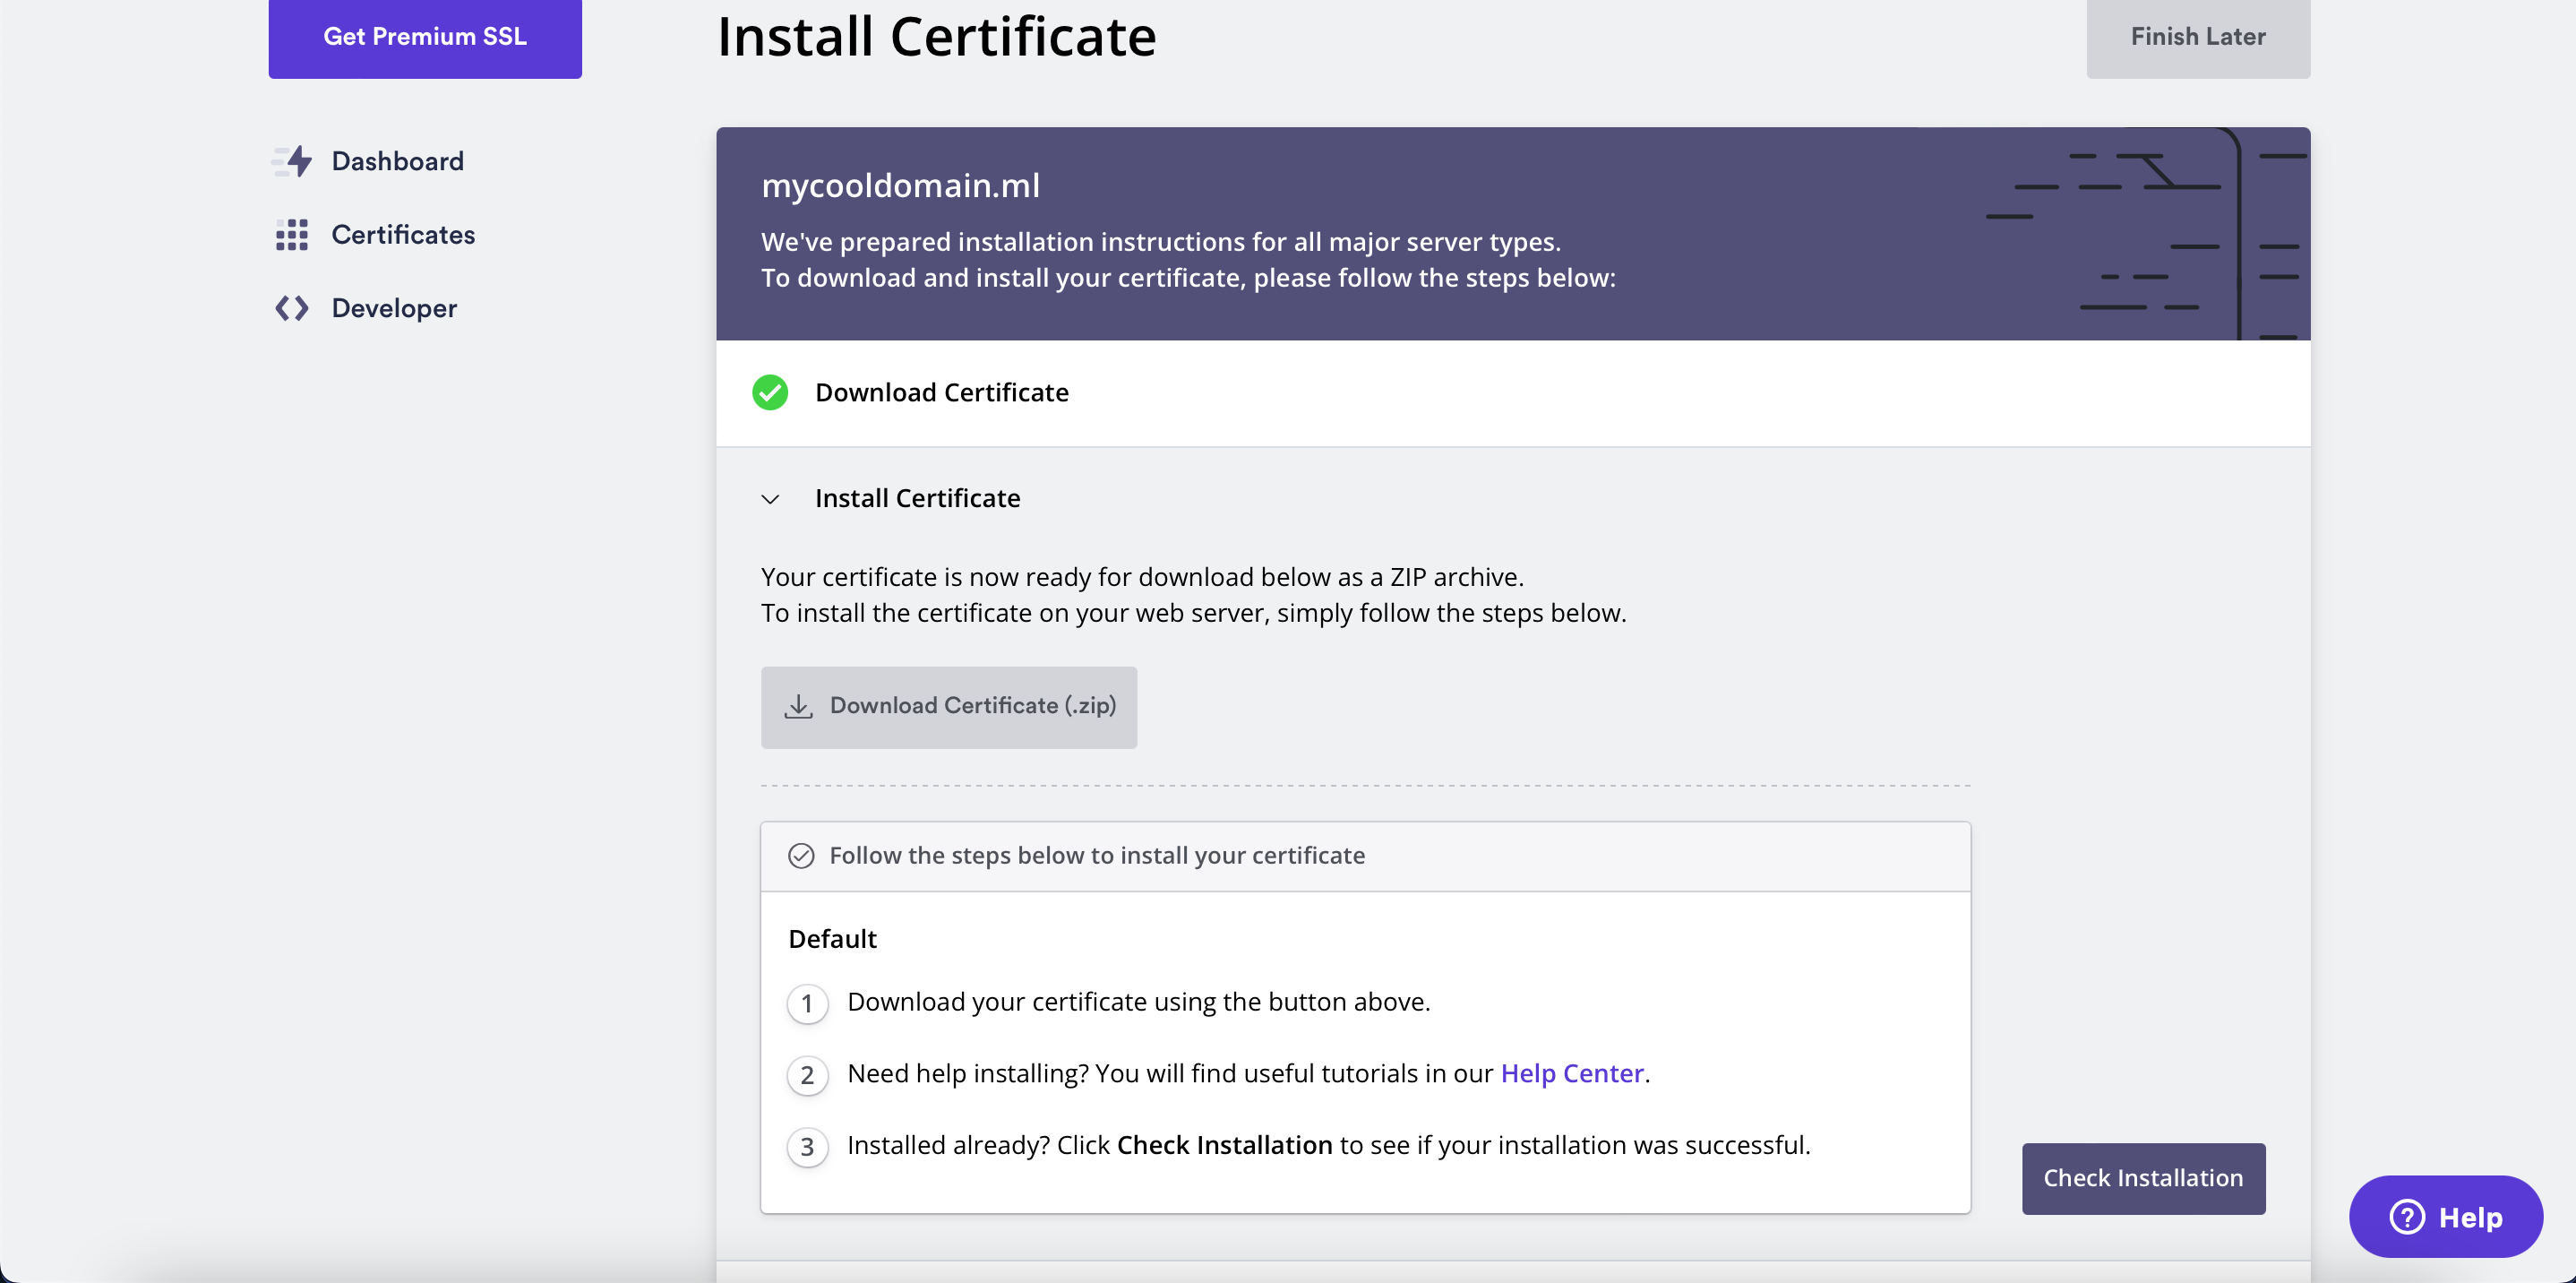
Task: Click Get Premium SSL button
Action: point(425,37)
